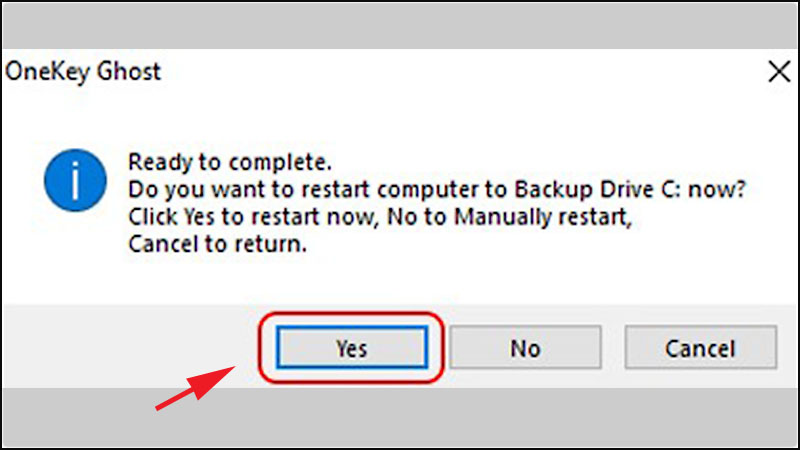Viewport: 800px width, 450px height.
Task: Click the "Cancel to return." text line
Action: click(x=217, y=244)
